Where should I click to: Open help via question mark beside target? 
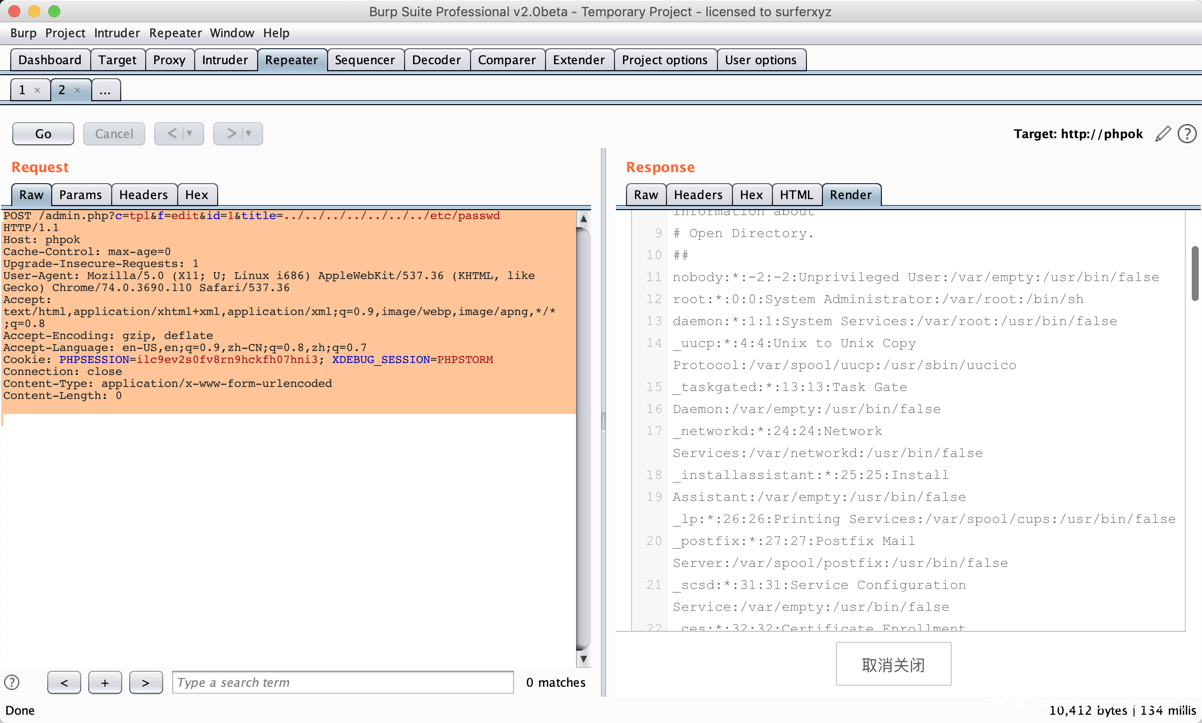[1187, 134]
